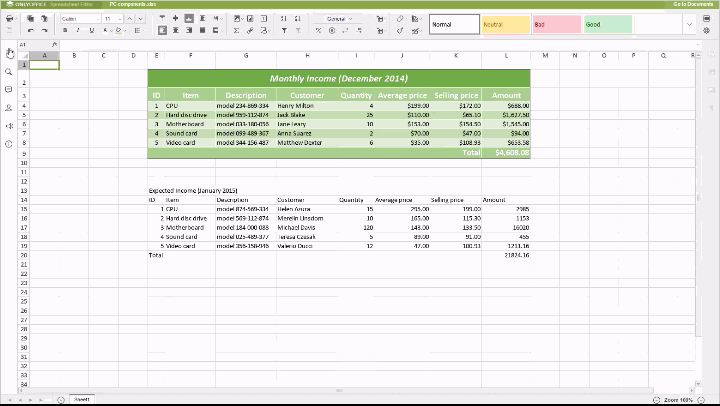
Task: Click zoom in plus button
Action: (x=701, y=400)
